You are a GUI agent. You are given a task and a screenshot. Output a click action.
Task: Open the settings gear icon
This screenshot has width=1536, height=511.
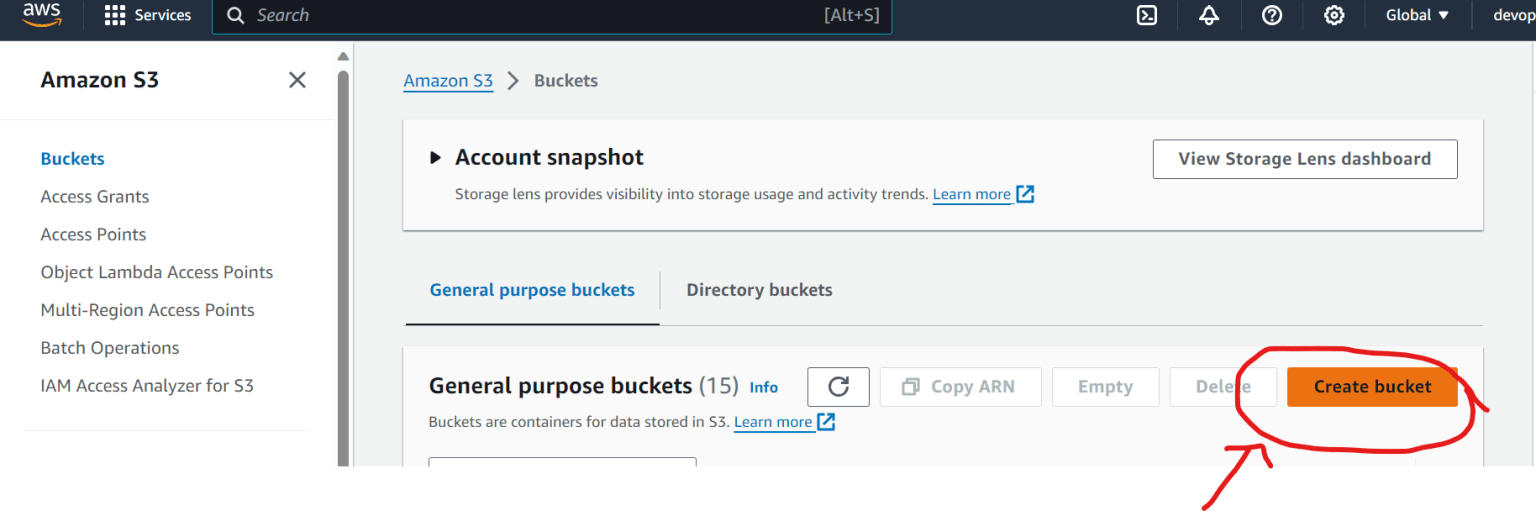(1334, 15)
